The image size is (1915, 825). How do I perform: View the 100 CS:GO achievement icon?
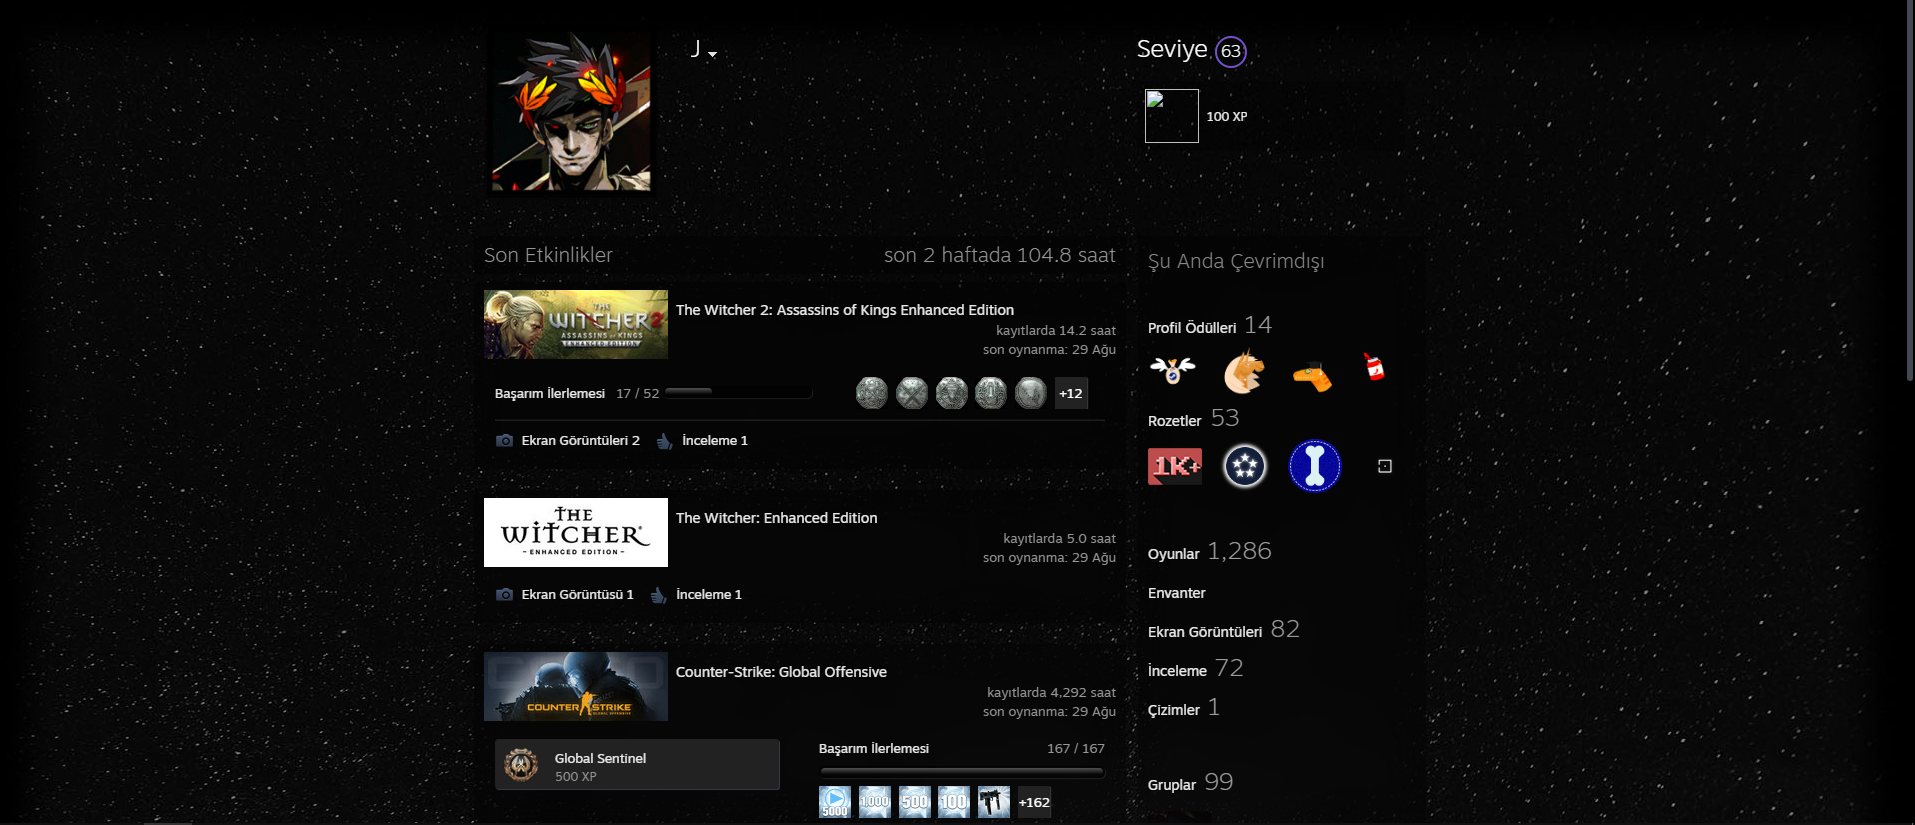[x=954, y=802]
